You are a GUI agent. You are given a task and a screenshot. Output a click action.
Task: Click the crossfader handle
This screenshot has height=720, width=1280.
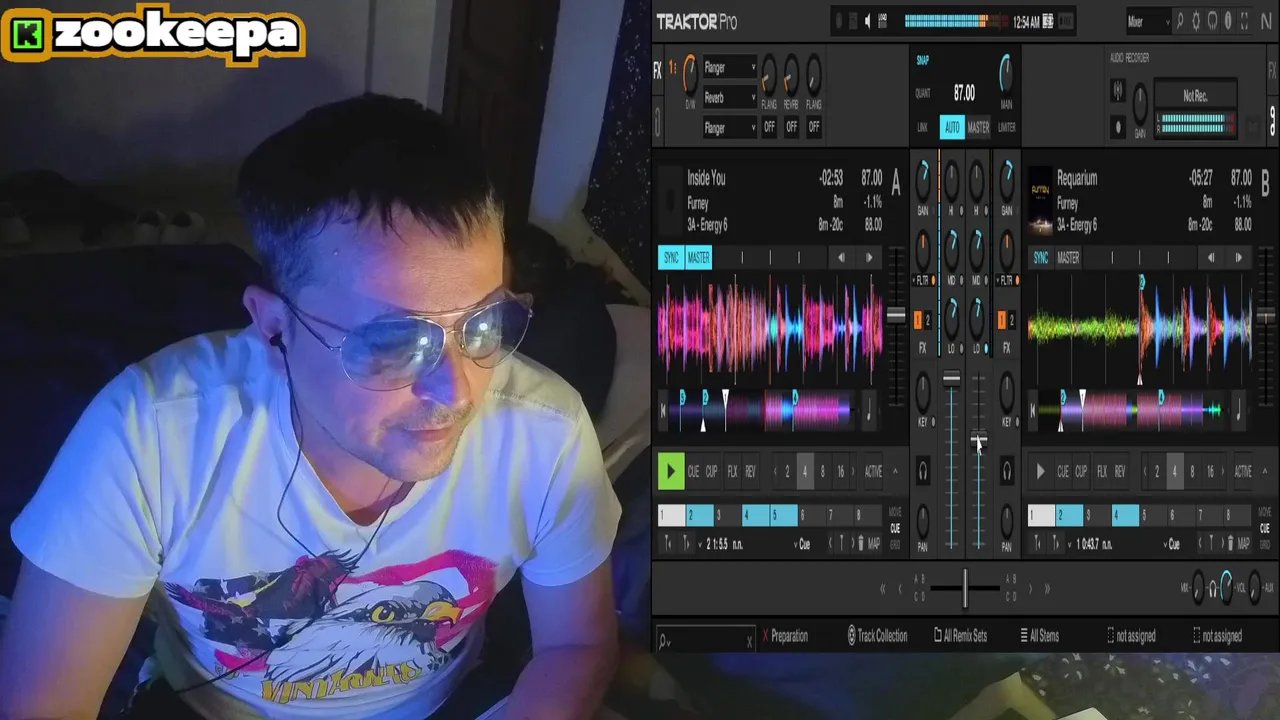pyautogui.click(x=964, y=588)
